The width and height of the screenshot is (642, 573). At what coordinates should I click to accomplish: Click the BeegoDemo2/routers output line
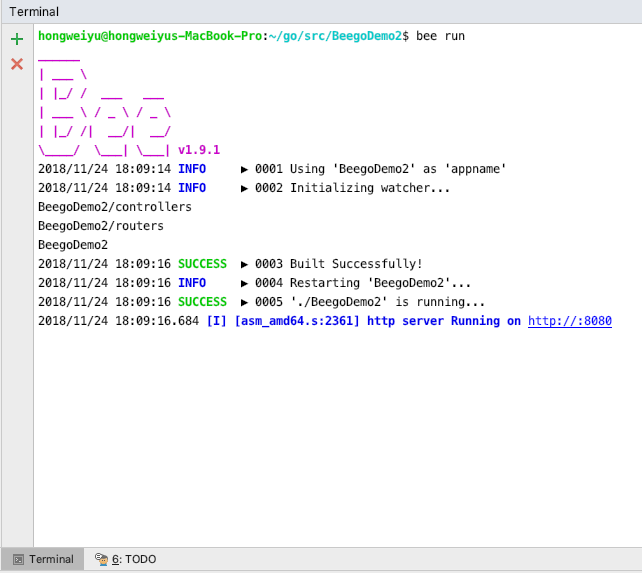pyautogui.click(x=100, y=226)
